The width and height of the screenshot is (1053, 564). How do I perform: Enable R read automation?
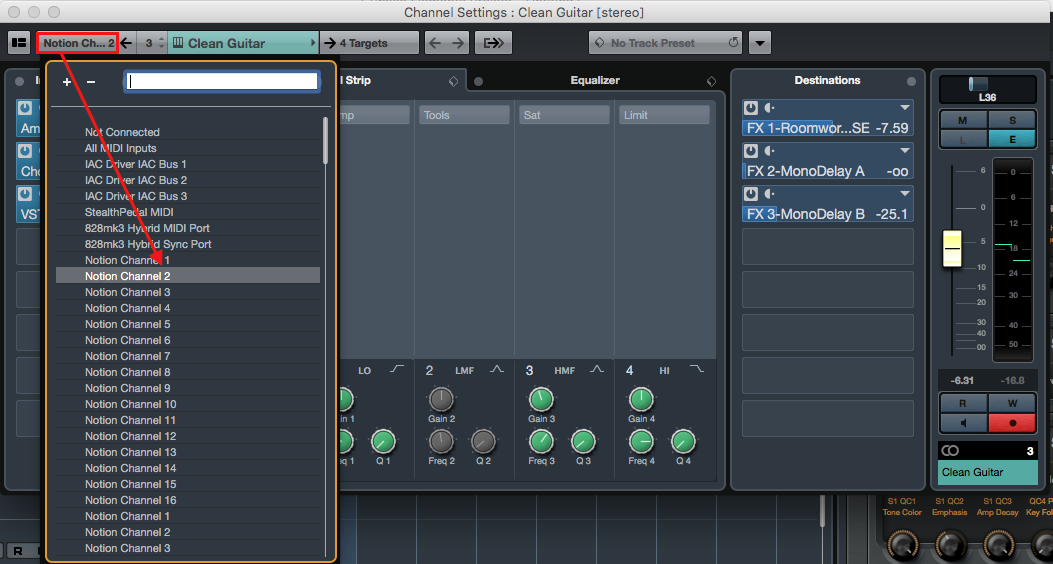pyautogui.click(x=963, y=404)
